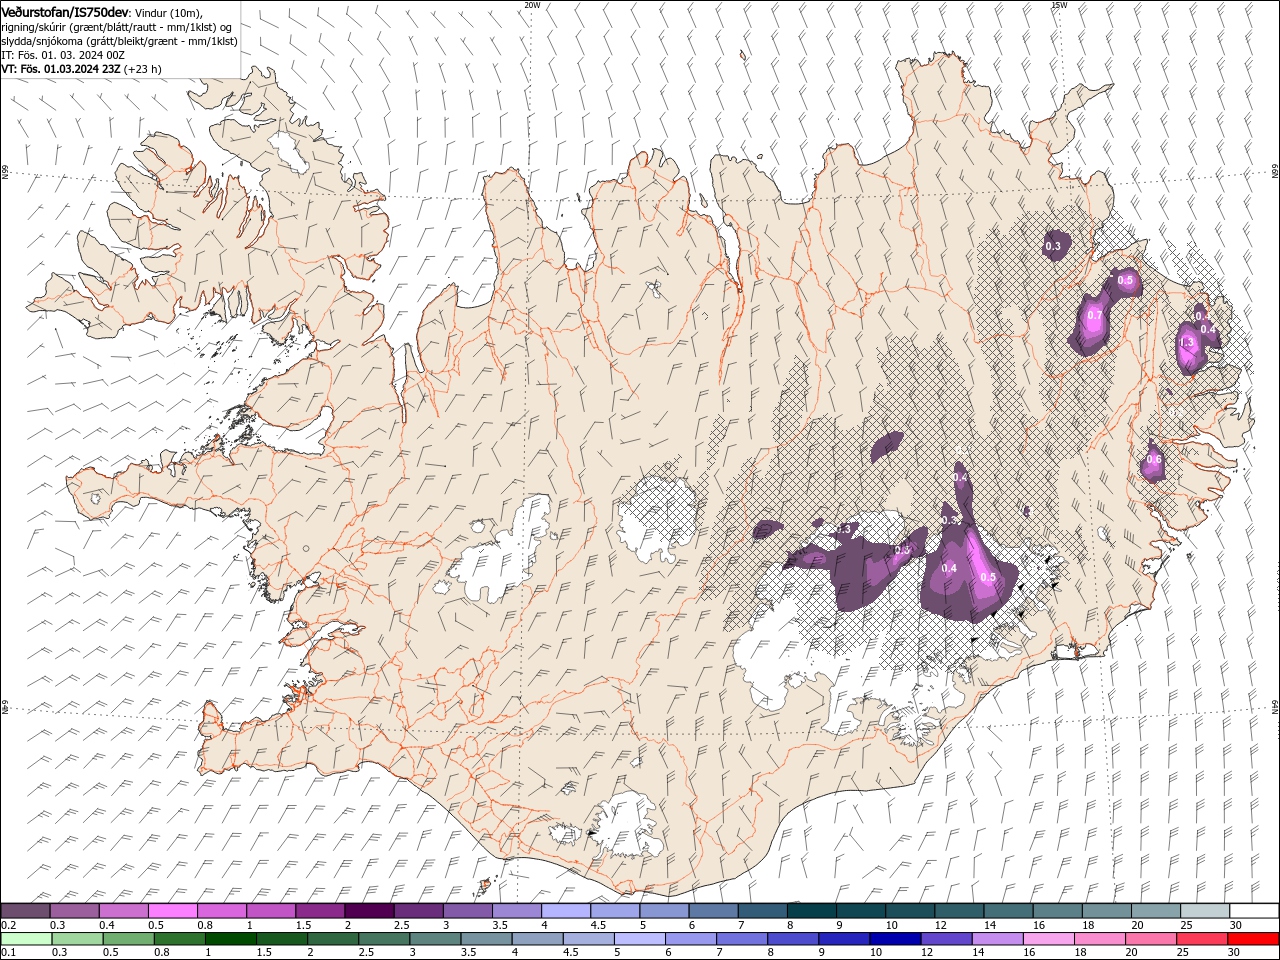
Task: Click lower legend swatch between 5 and 6
Action: [639, 939]
